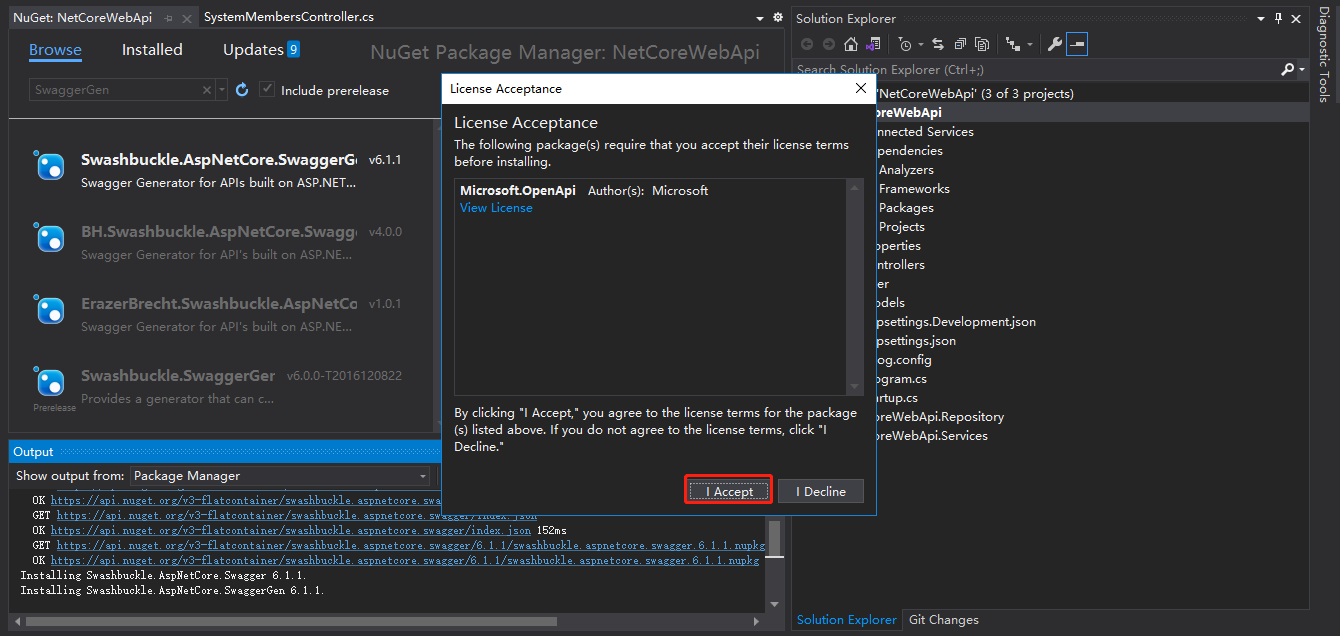Viewport: 1340px width, 636px height.
Task: Open the View License link
Action: (496, 208)
